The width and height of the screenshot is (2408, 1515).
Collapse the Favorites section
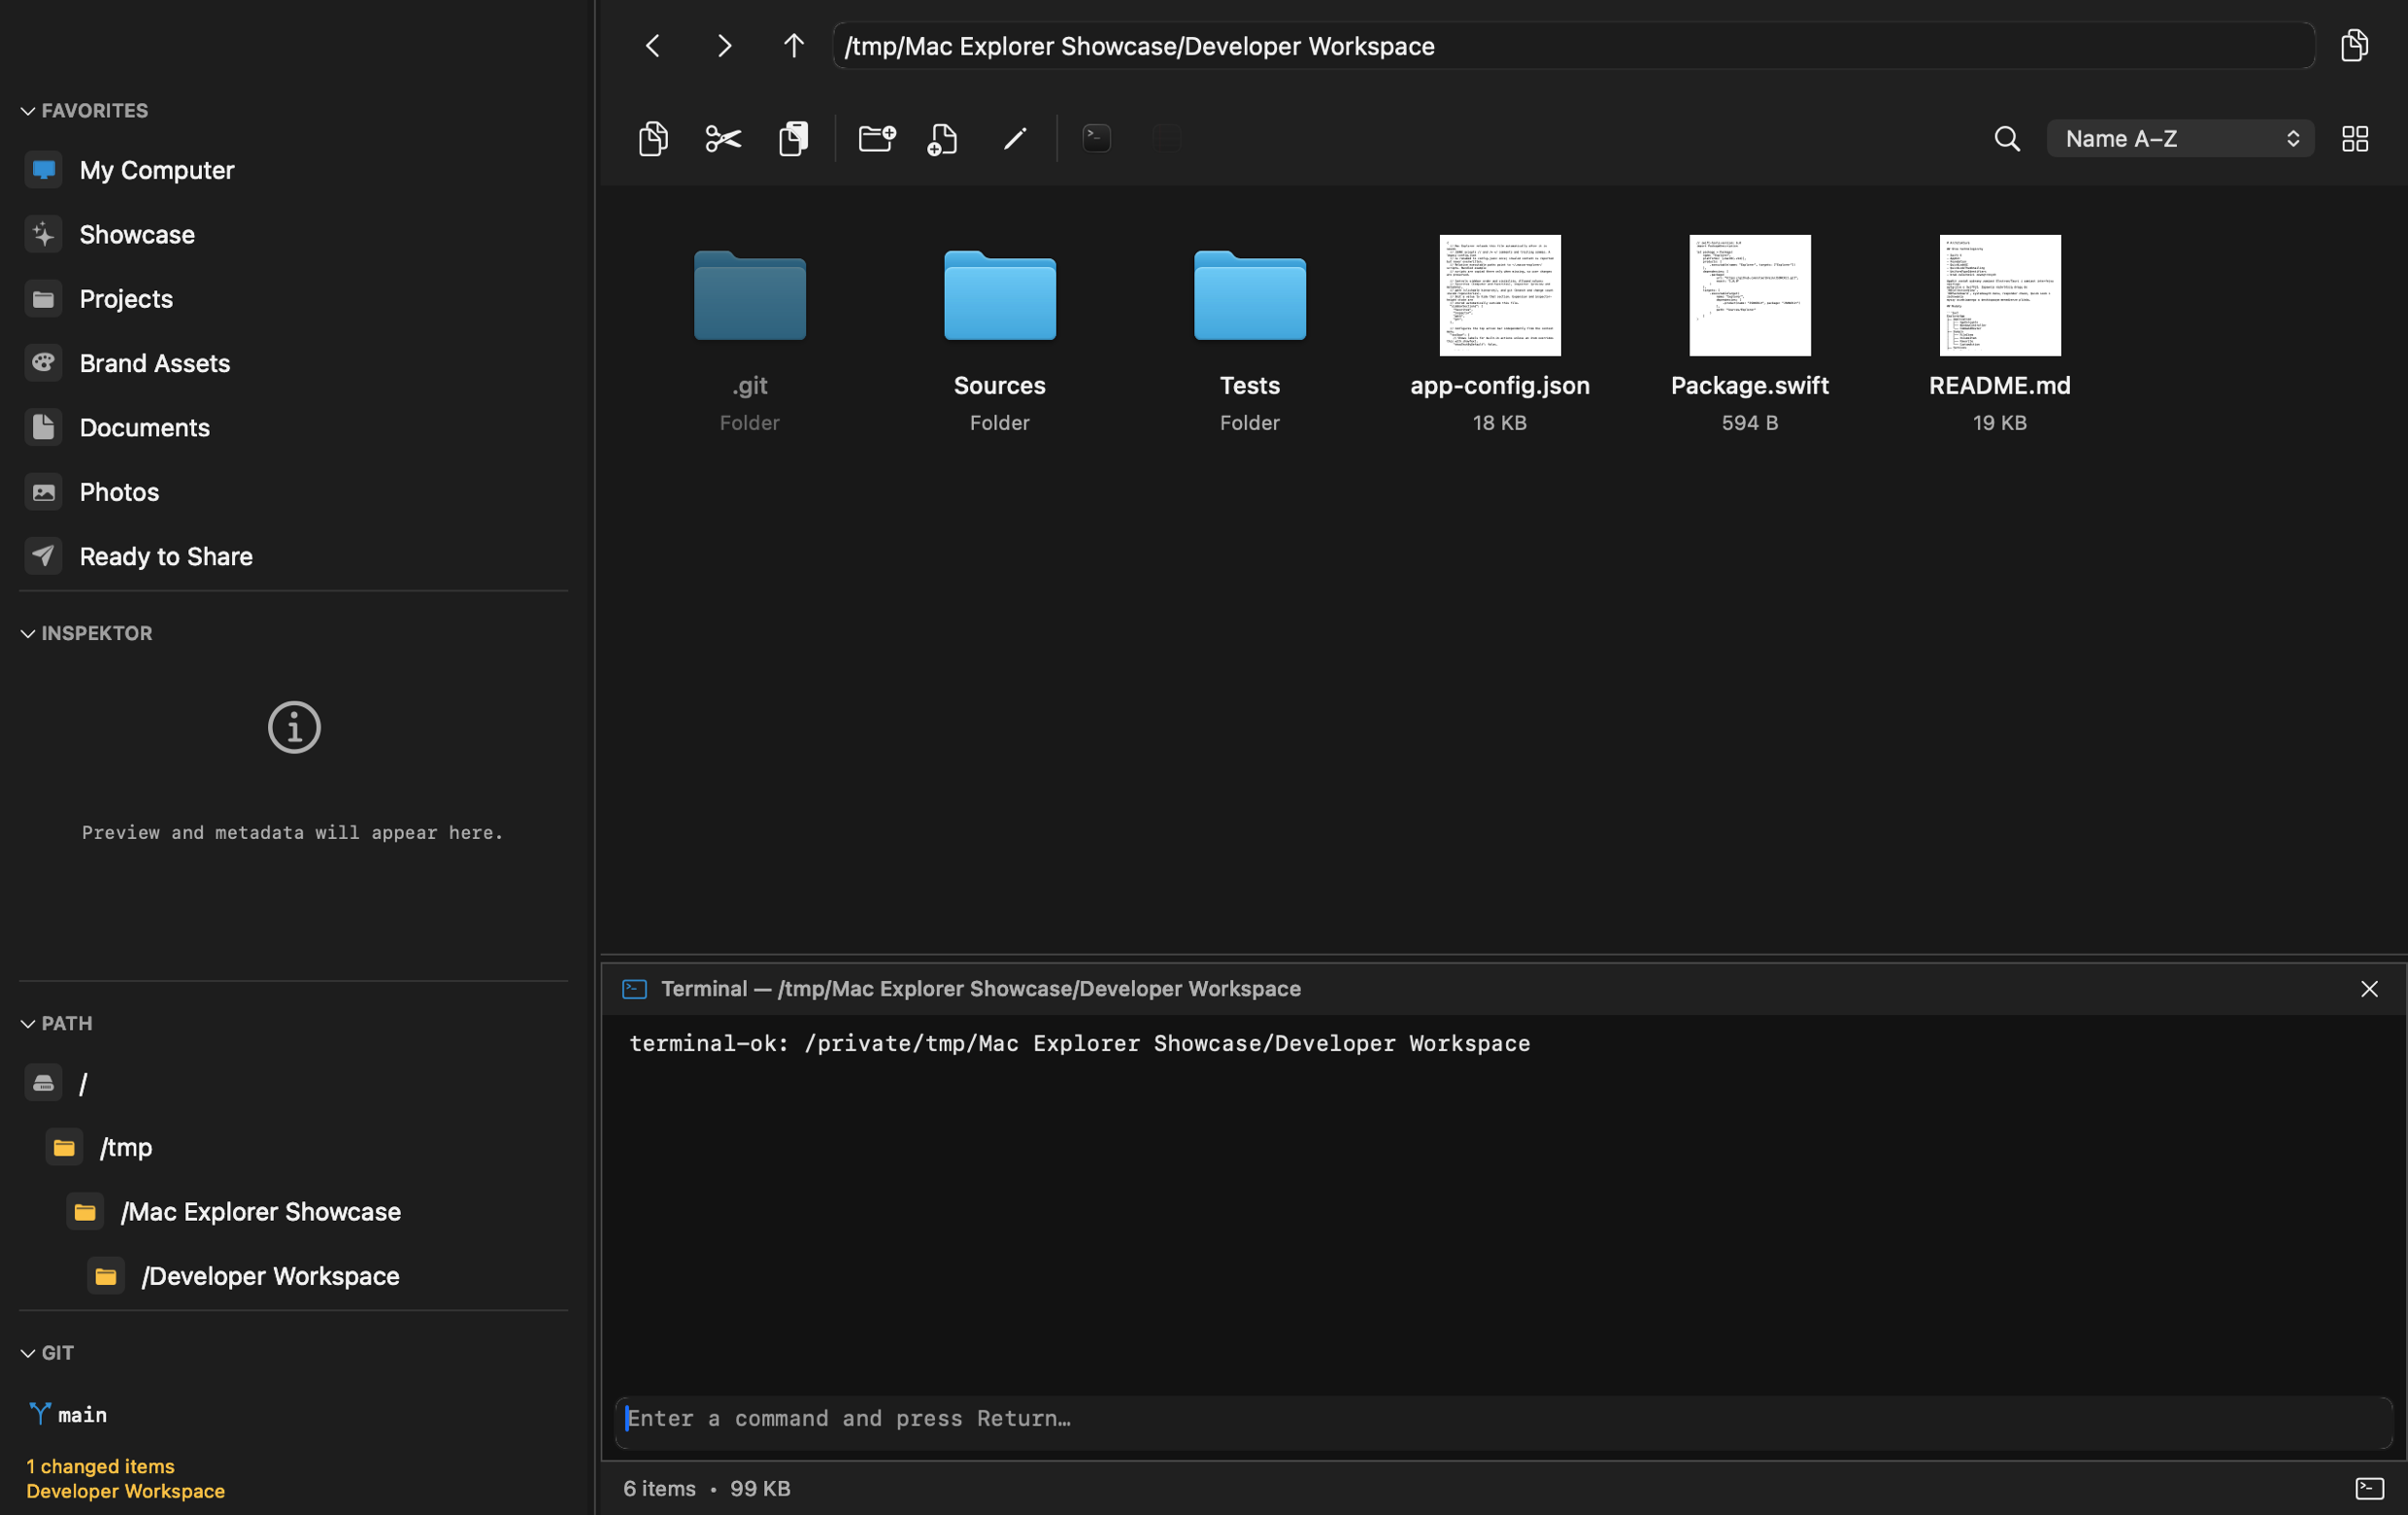(28, 111)
